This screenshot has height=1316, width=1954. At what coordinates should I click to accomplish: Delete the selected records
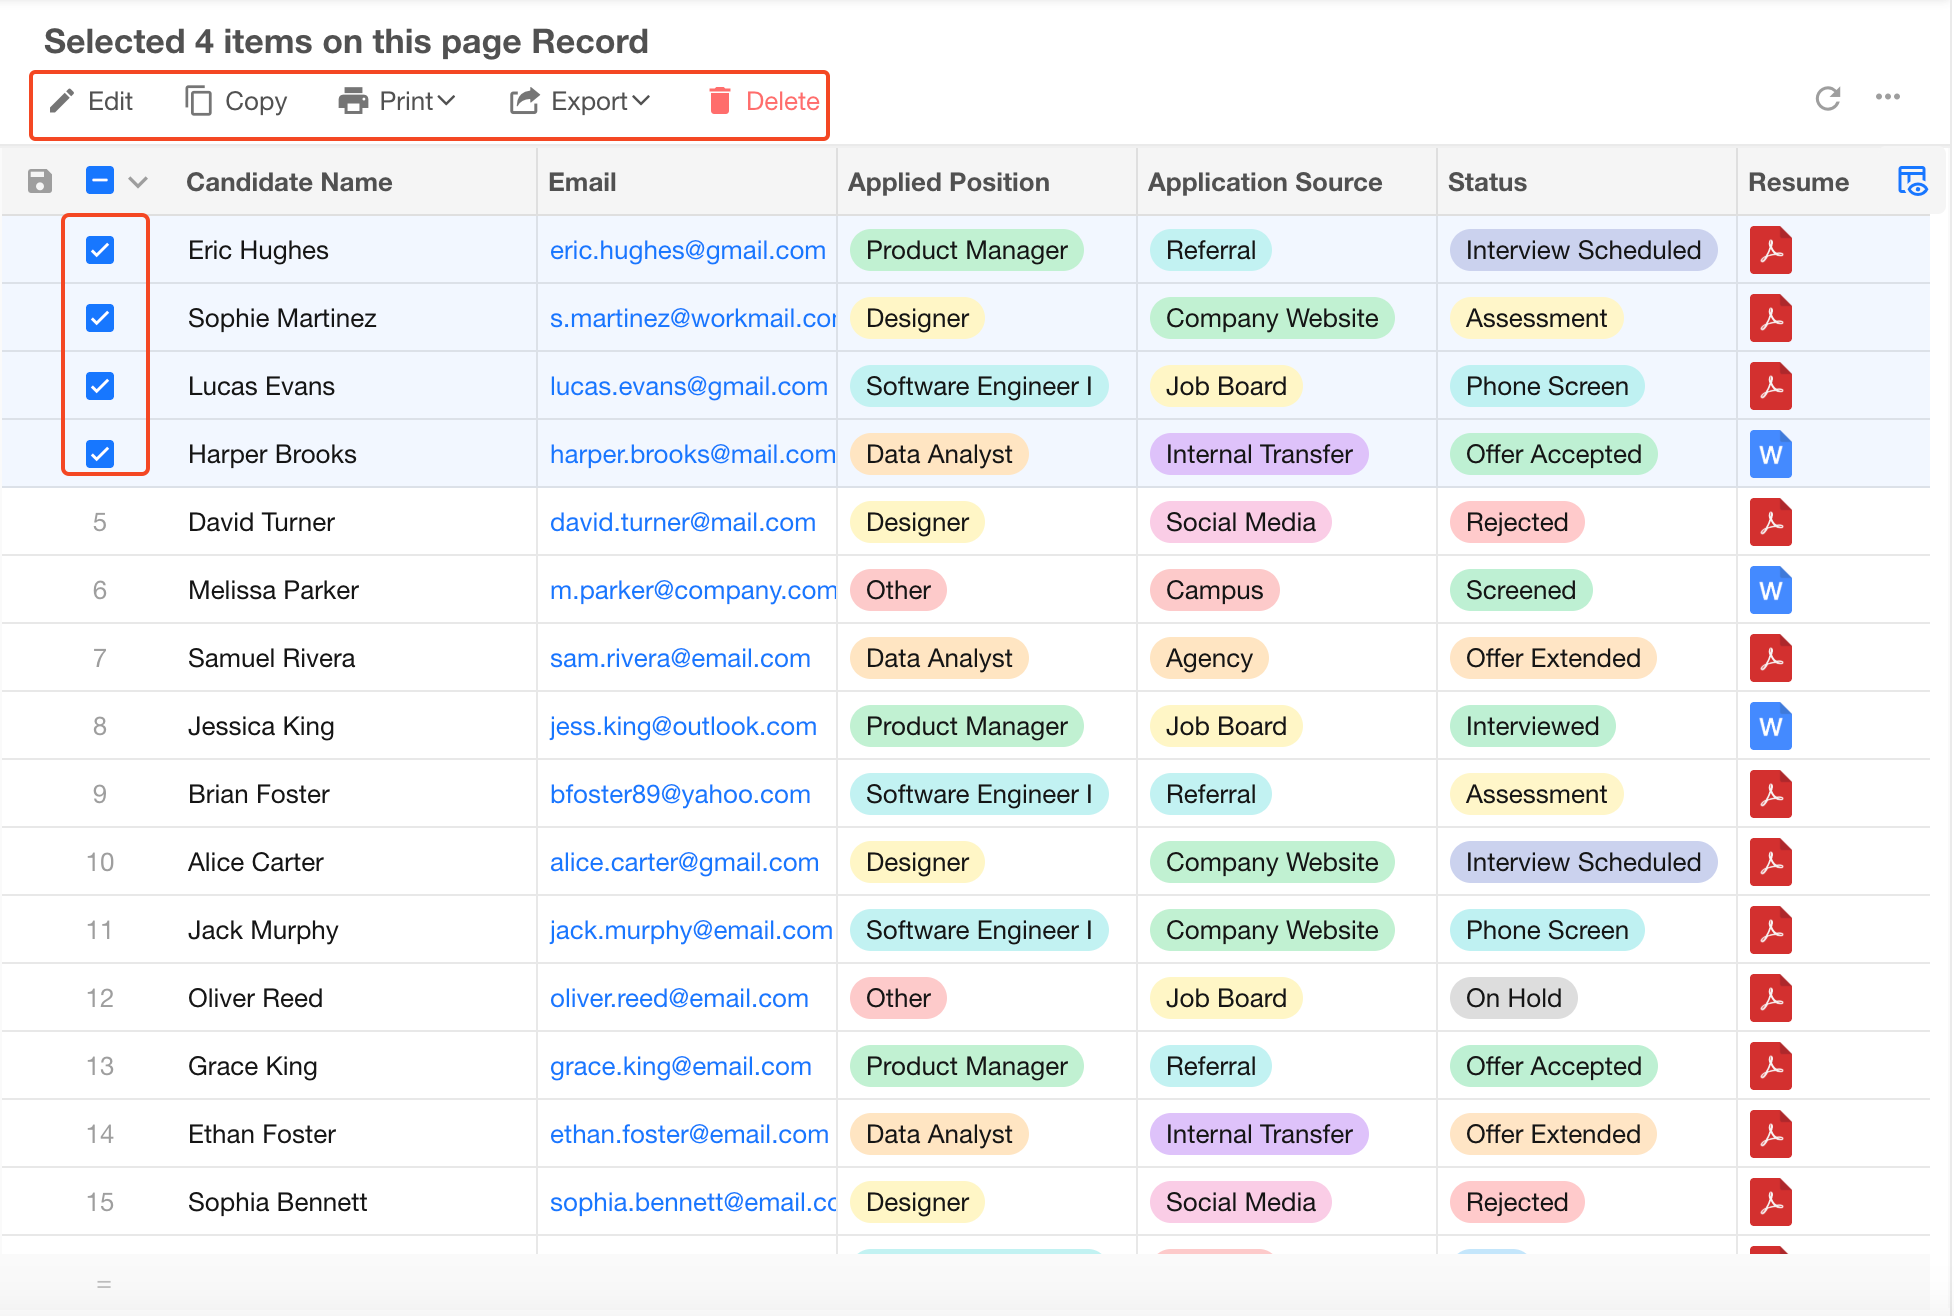click(764, 101)
